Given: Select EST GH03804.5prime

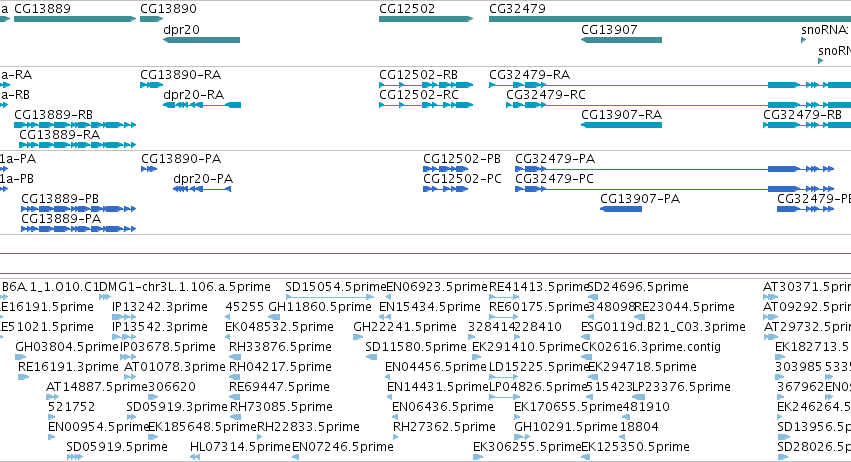Looking at the screenshot, I should (x=66, y=347).
